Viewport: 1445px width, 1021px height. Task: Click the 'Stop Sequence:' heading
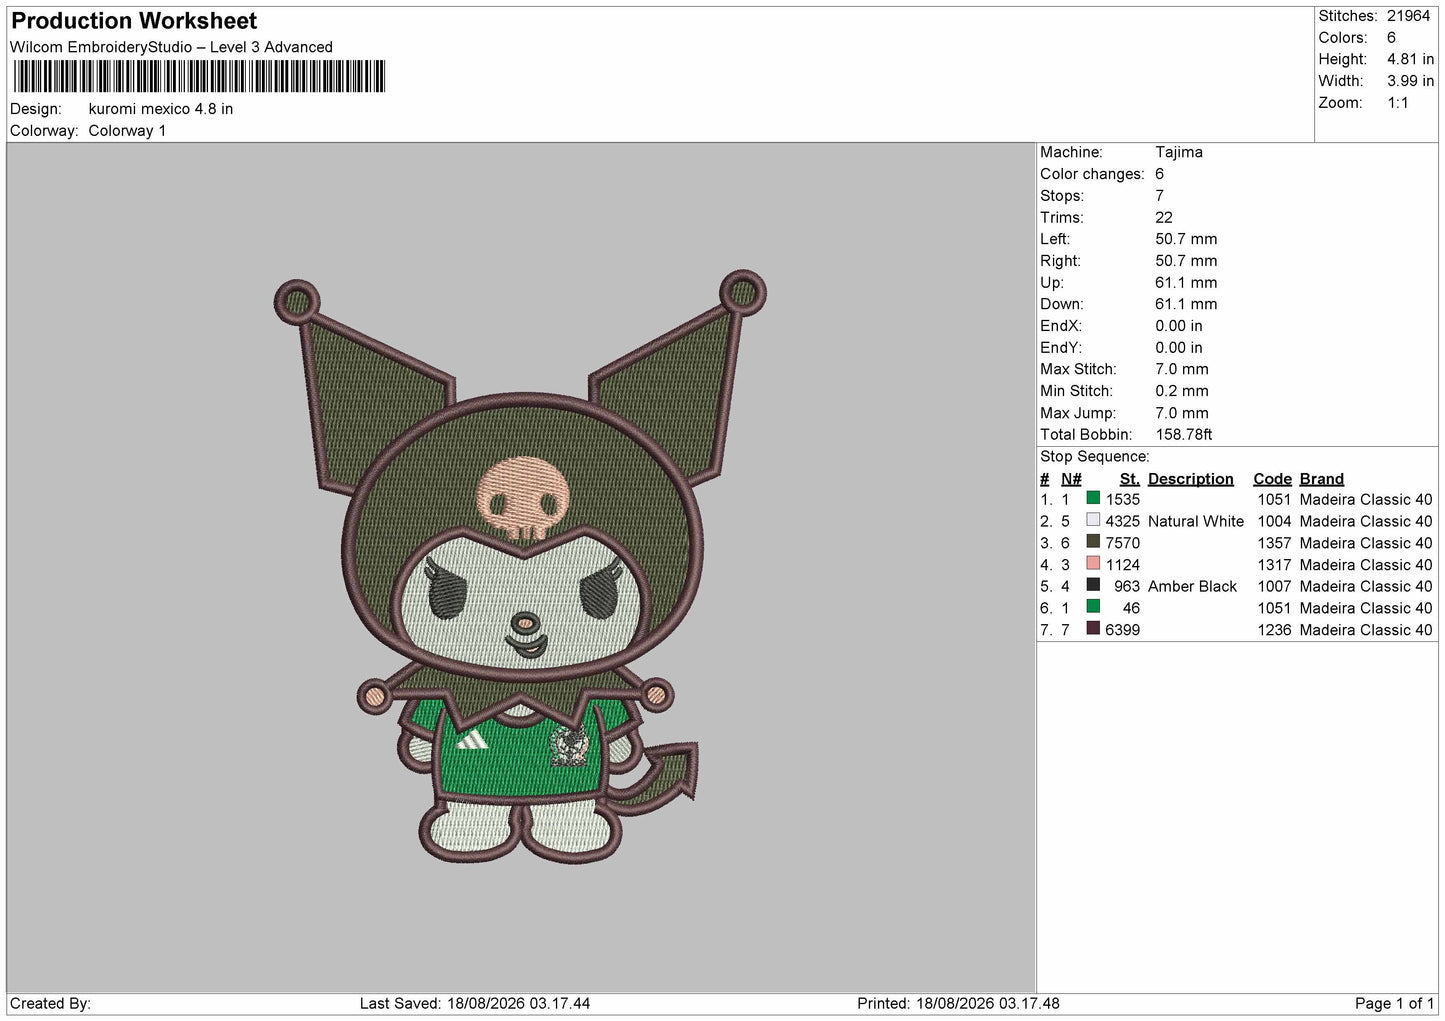(1095, 457)
